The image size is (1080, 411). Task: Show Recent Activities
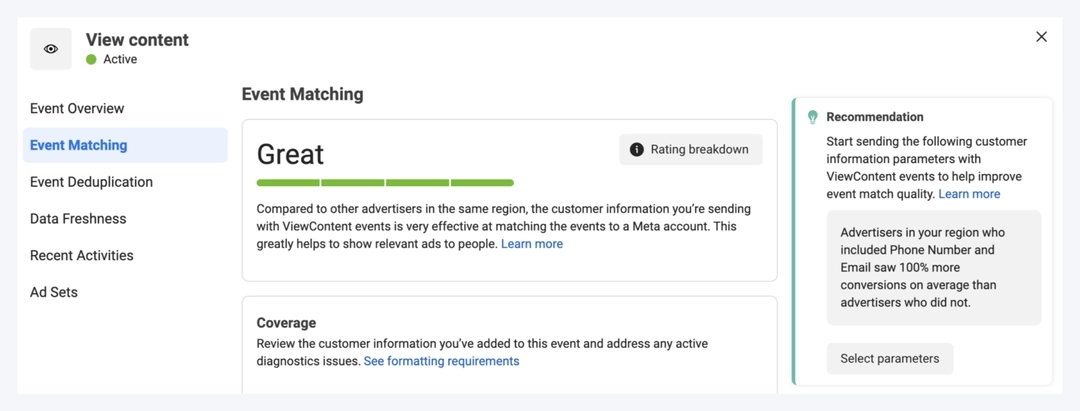pos(81,255)
